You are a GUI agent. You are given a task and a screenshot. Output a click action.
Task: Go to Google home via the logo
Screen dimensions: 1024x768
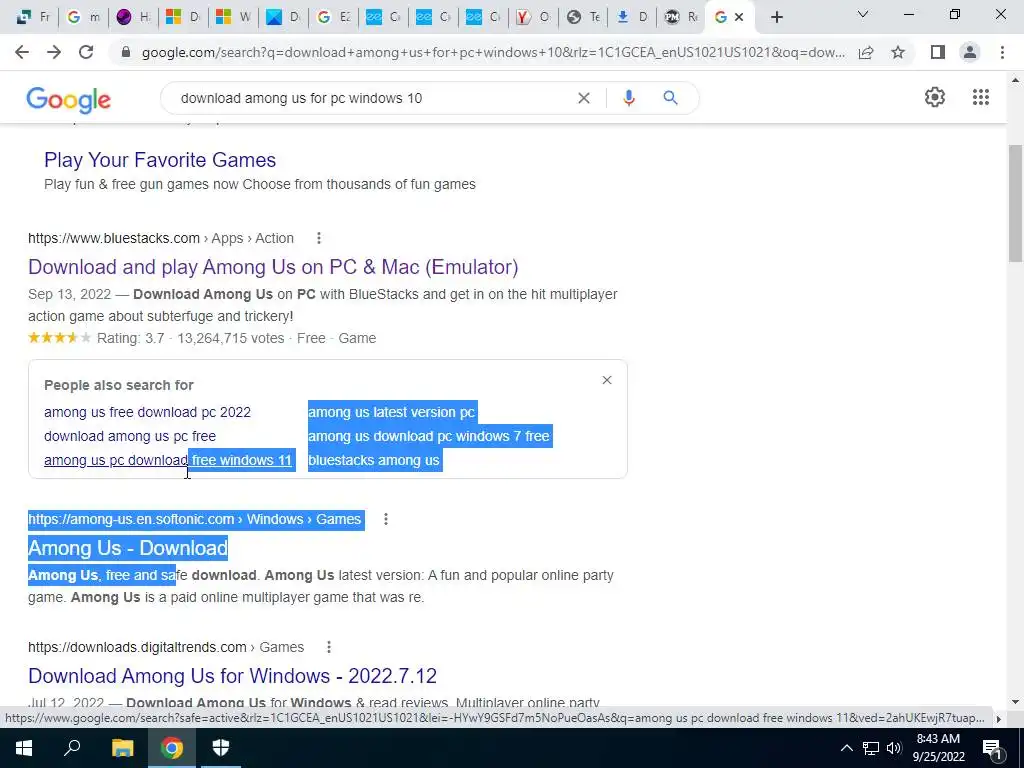(x=69, y=99)
